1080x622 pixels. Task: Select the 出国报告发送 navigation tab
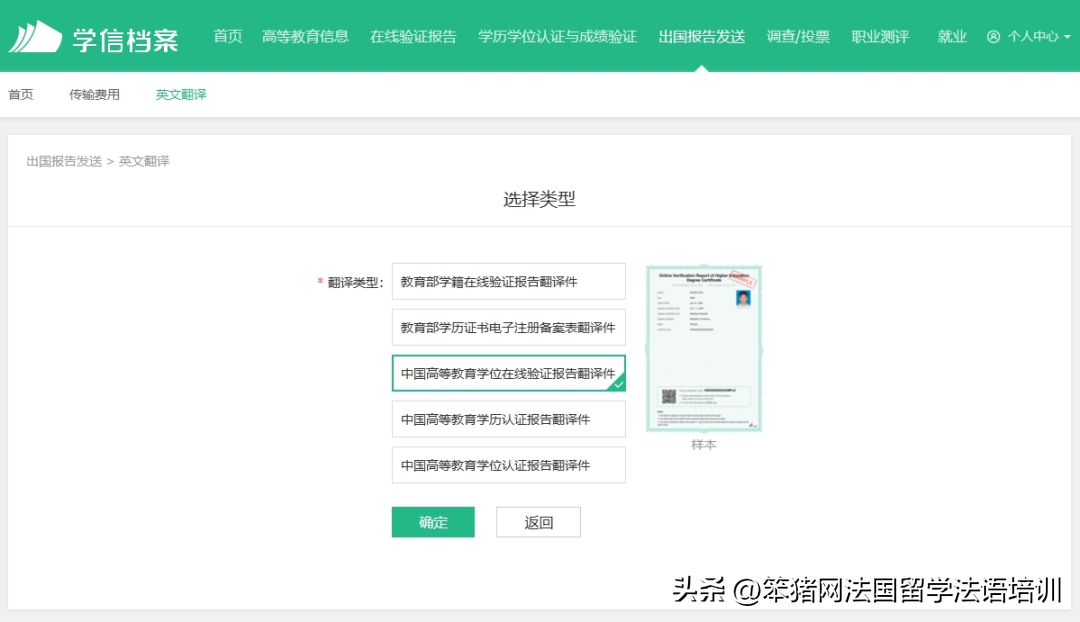click(702, 37)
